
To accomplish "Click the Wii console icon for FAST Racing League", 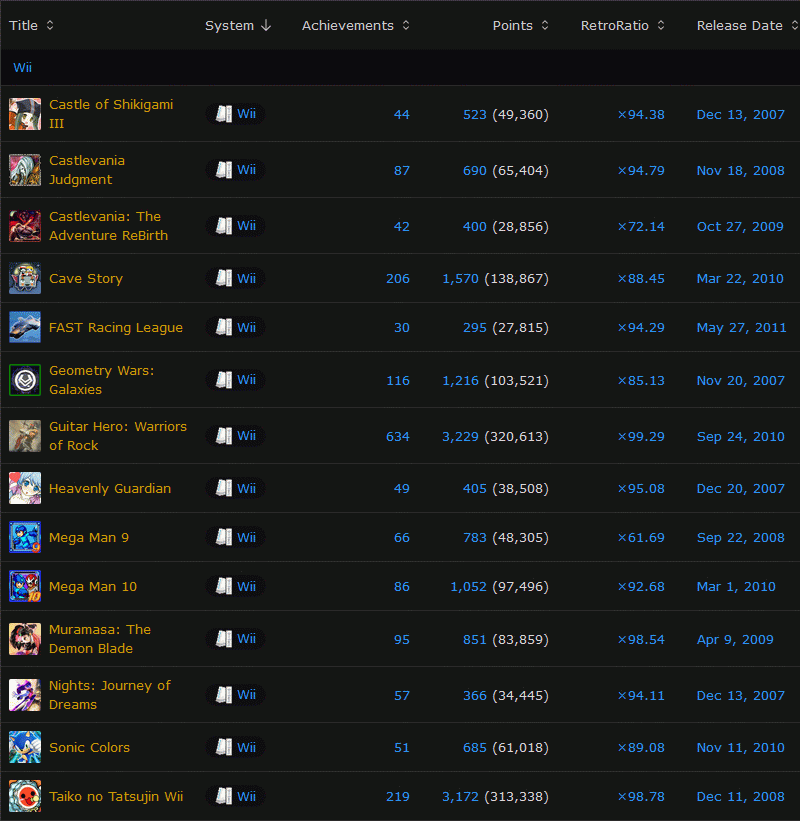I will (224, 328).
